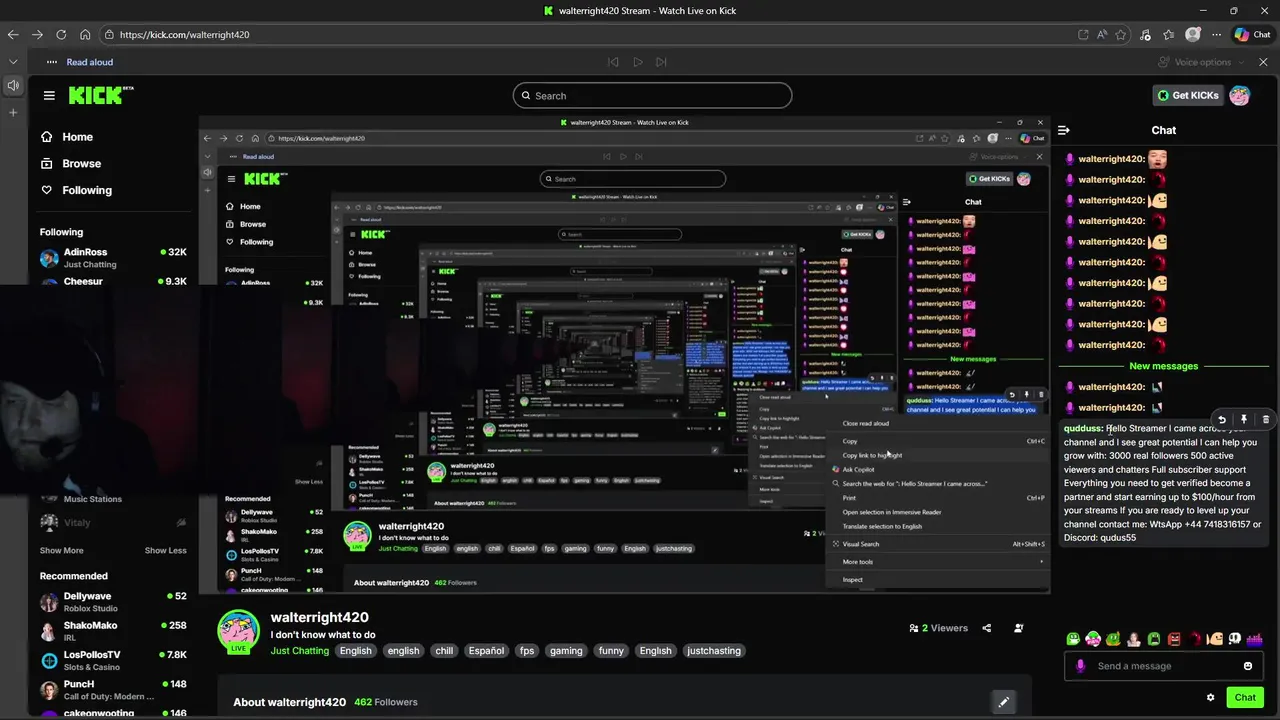Open Browse in Kick's left sidebar

(71, 163)
